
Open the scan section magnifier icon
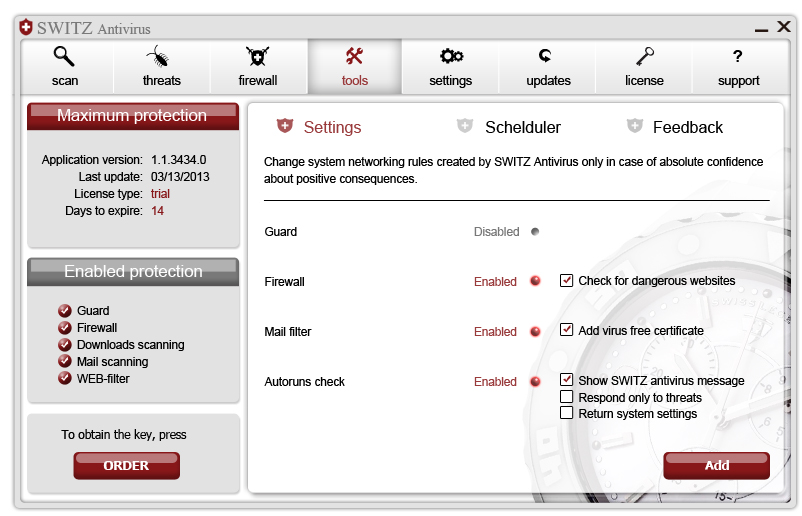tap(64, 56)
